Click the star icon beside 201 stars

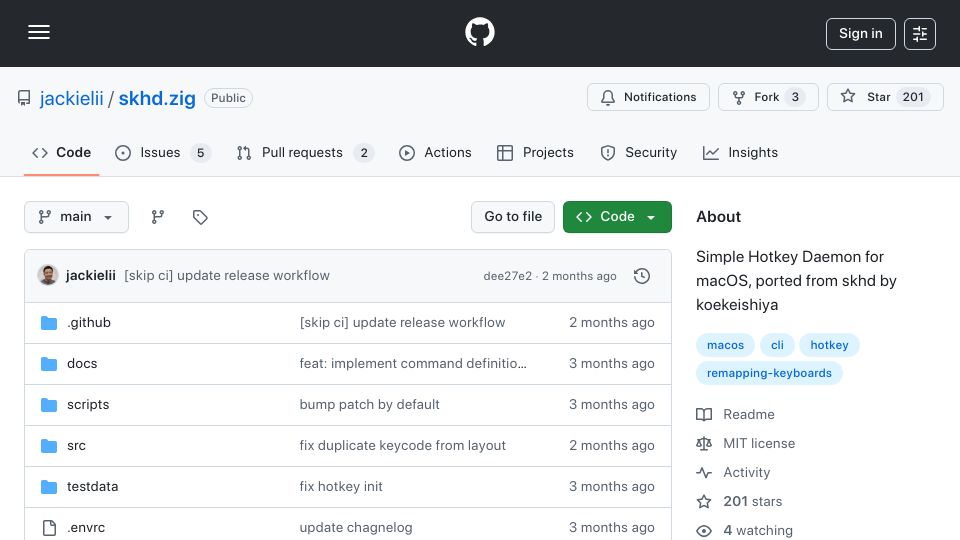tap(704, 501)
